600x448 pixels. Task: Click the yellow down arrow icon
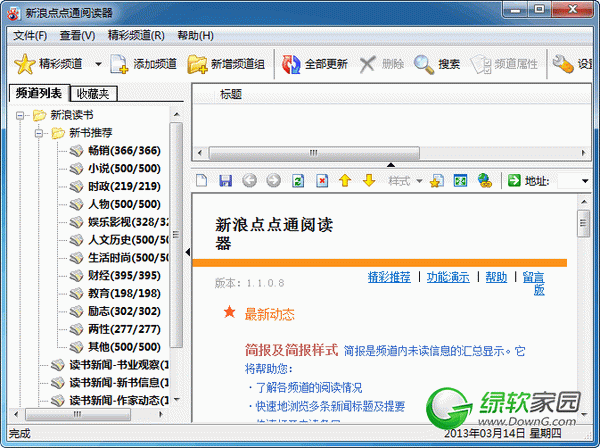coord(369,180)
